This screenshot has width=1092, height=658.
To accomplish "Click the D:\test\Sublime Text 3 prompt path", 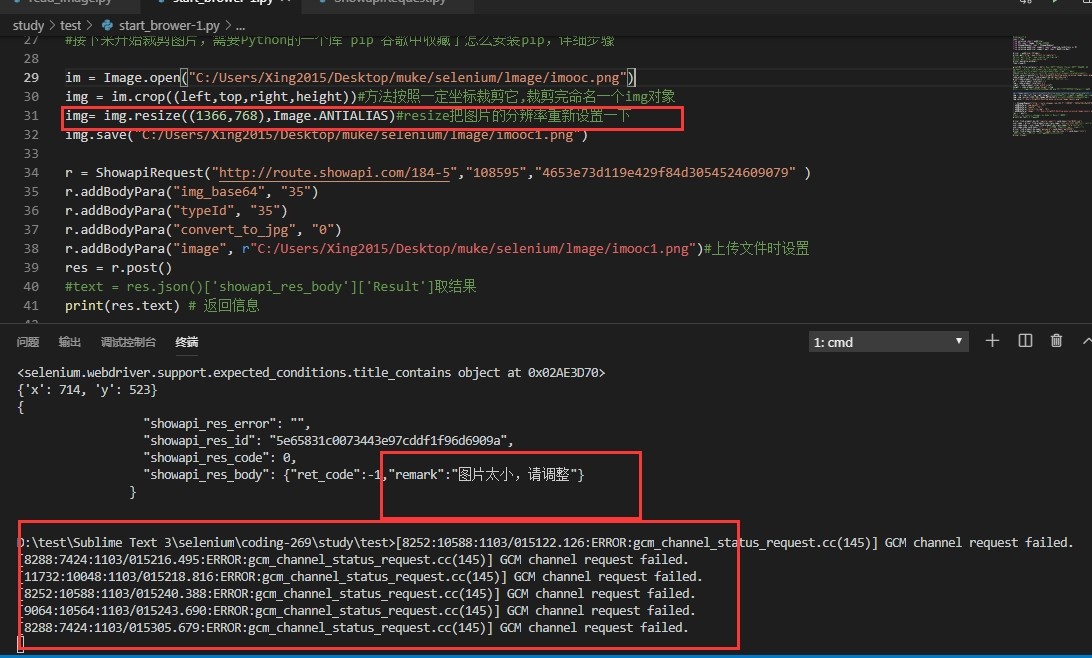I will pyautogui.click(x=206, y=542).
